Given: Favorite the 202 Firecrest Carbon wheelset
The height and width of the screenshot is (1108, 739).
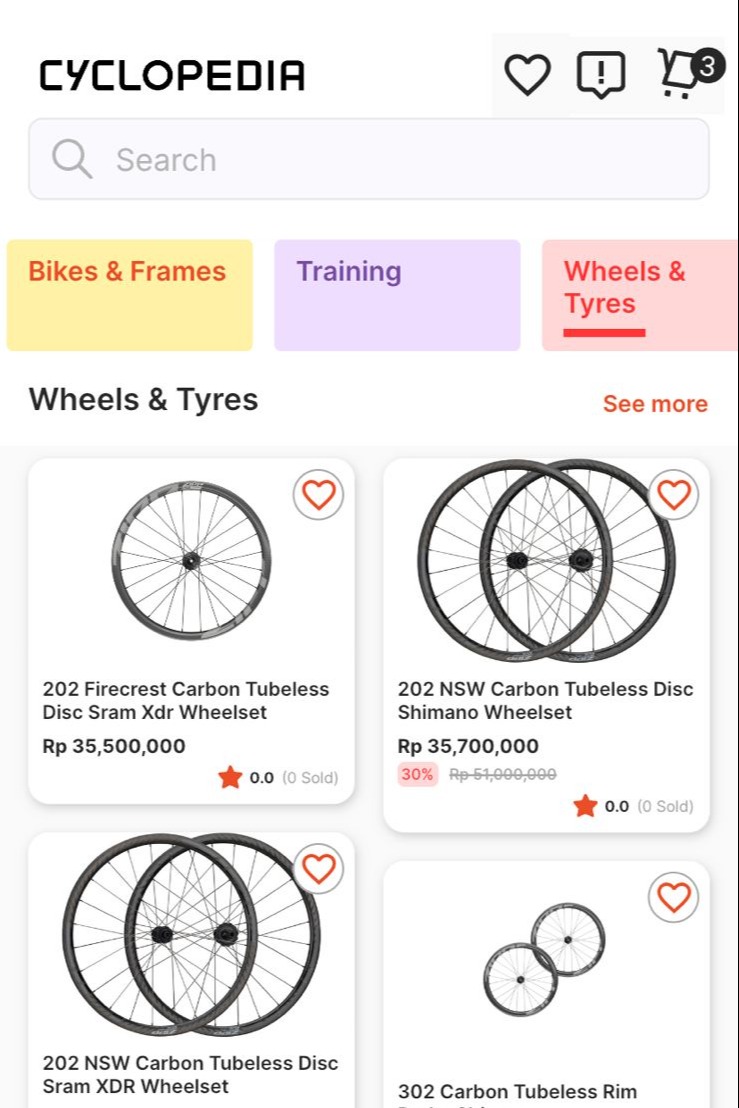Looking at the screenshot, I should point(318,494).
